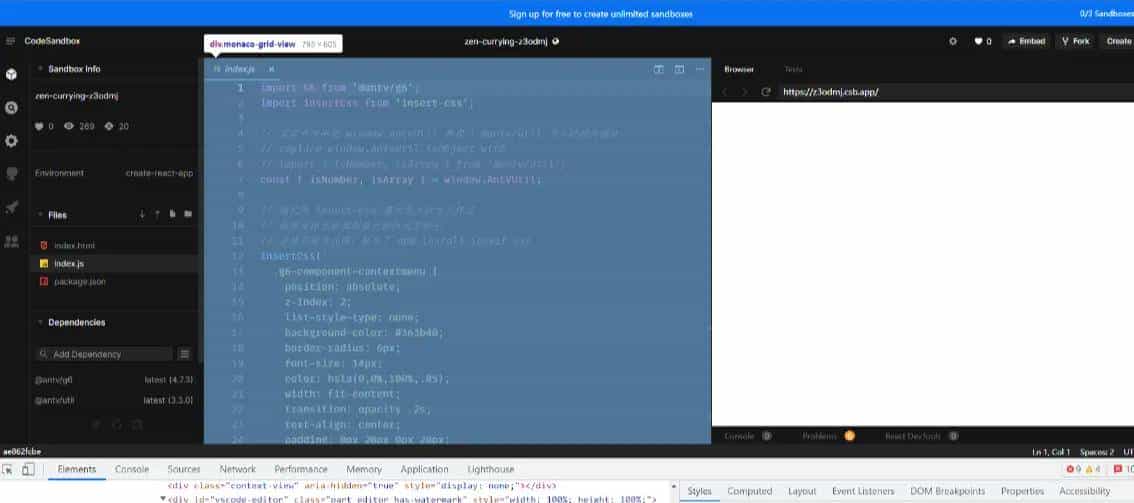Click the browser preview refresh icon
The height and width of the screenshot is (503, 1134).
tap(766, 92)
